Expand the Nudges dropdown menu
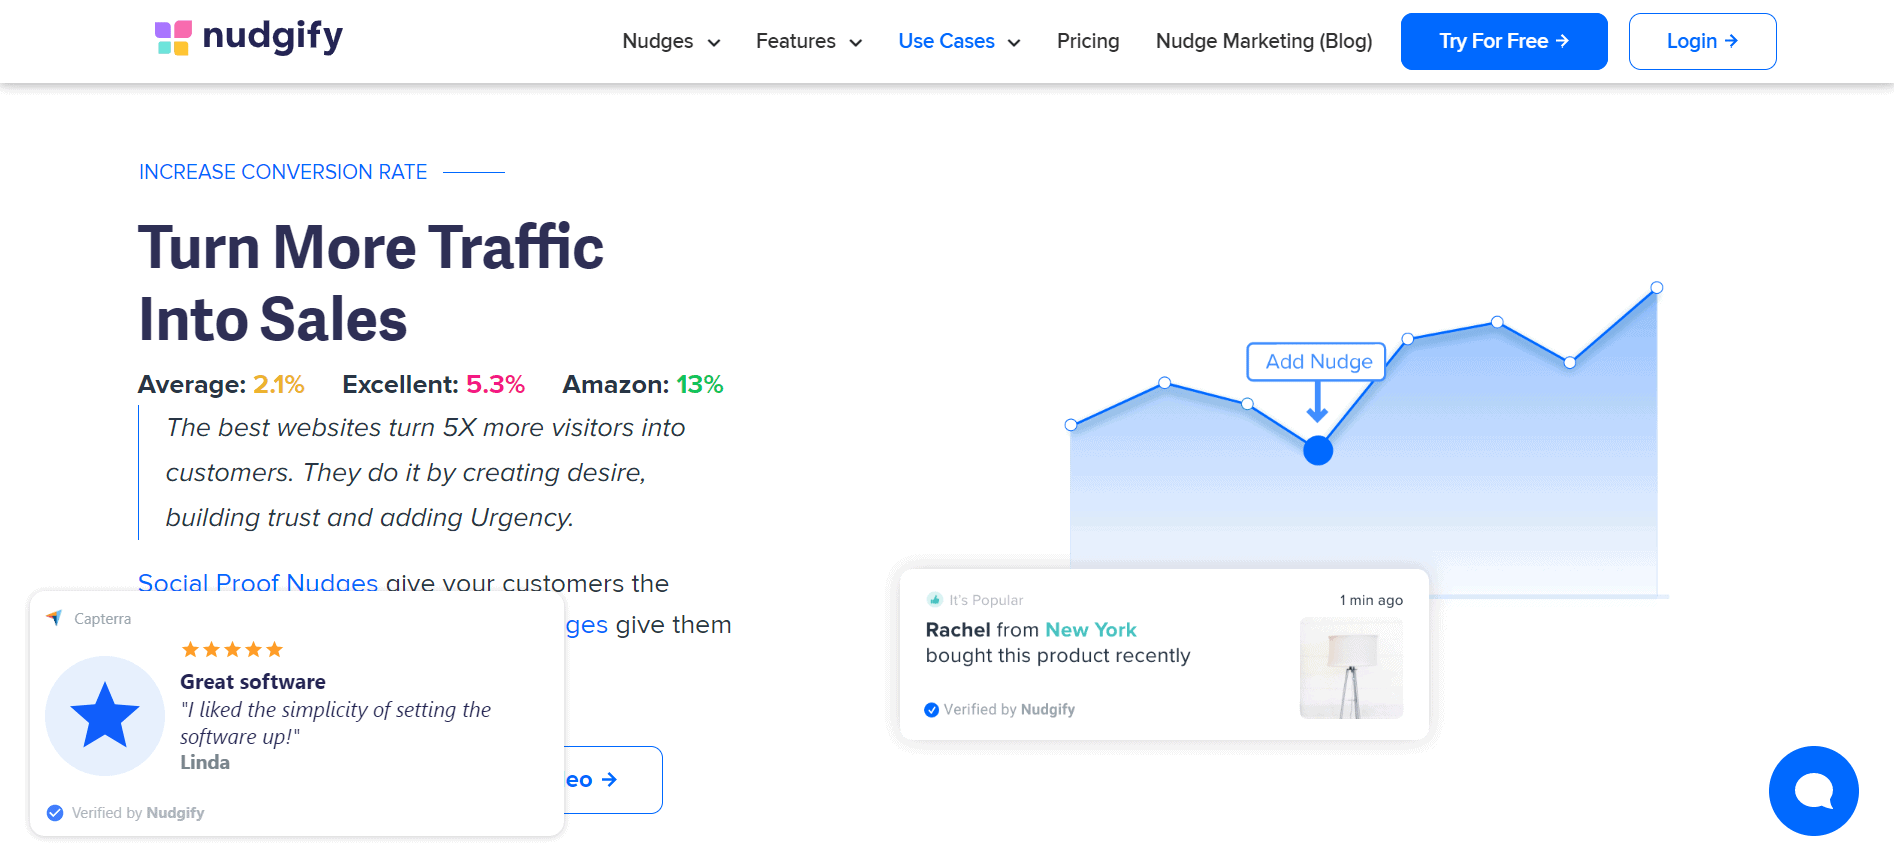This screenshot has width=1894, height=865. pyautogui.click(x=671, y=42)
